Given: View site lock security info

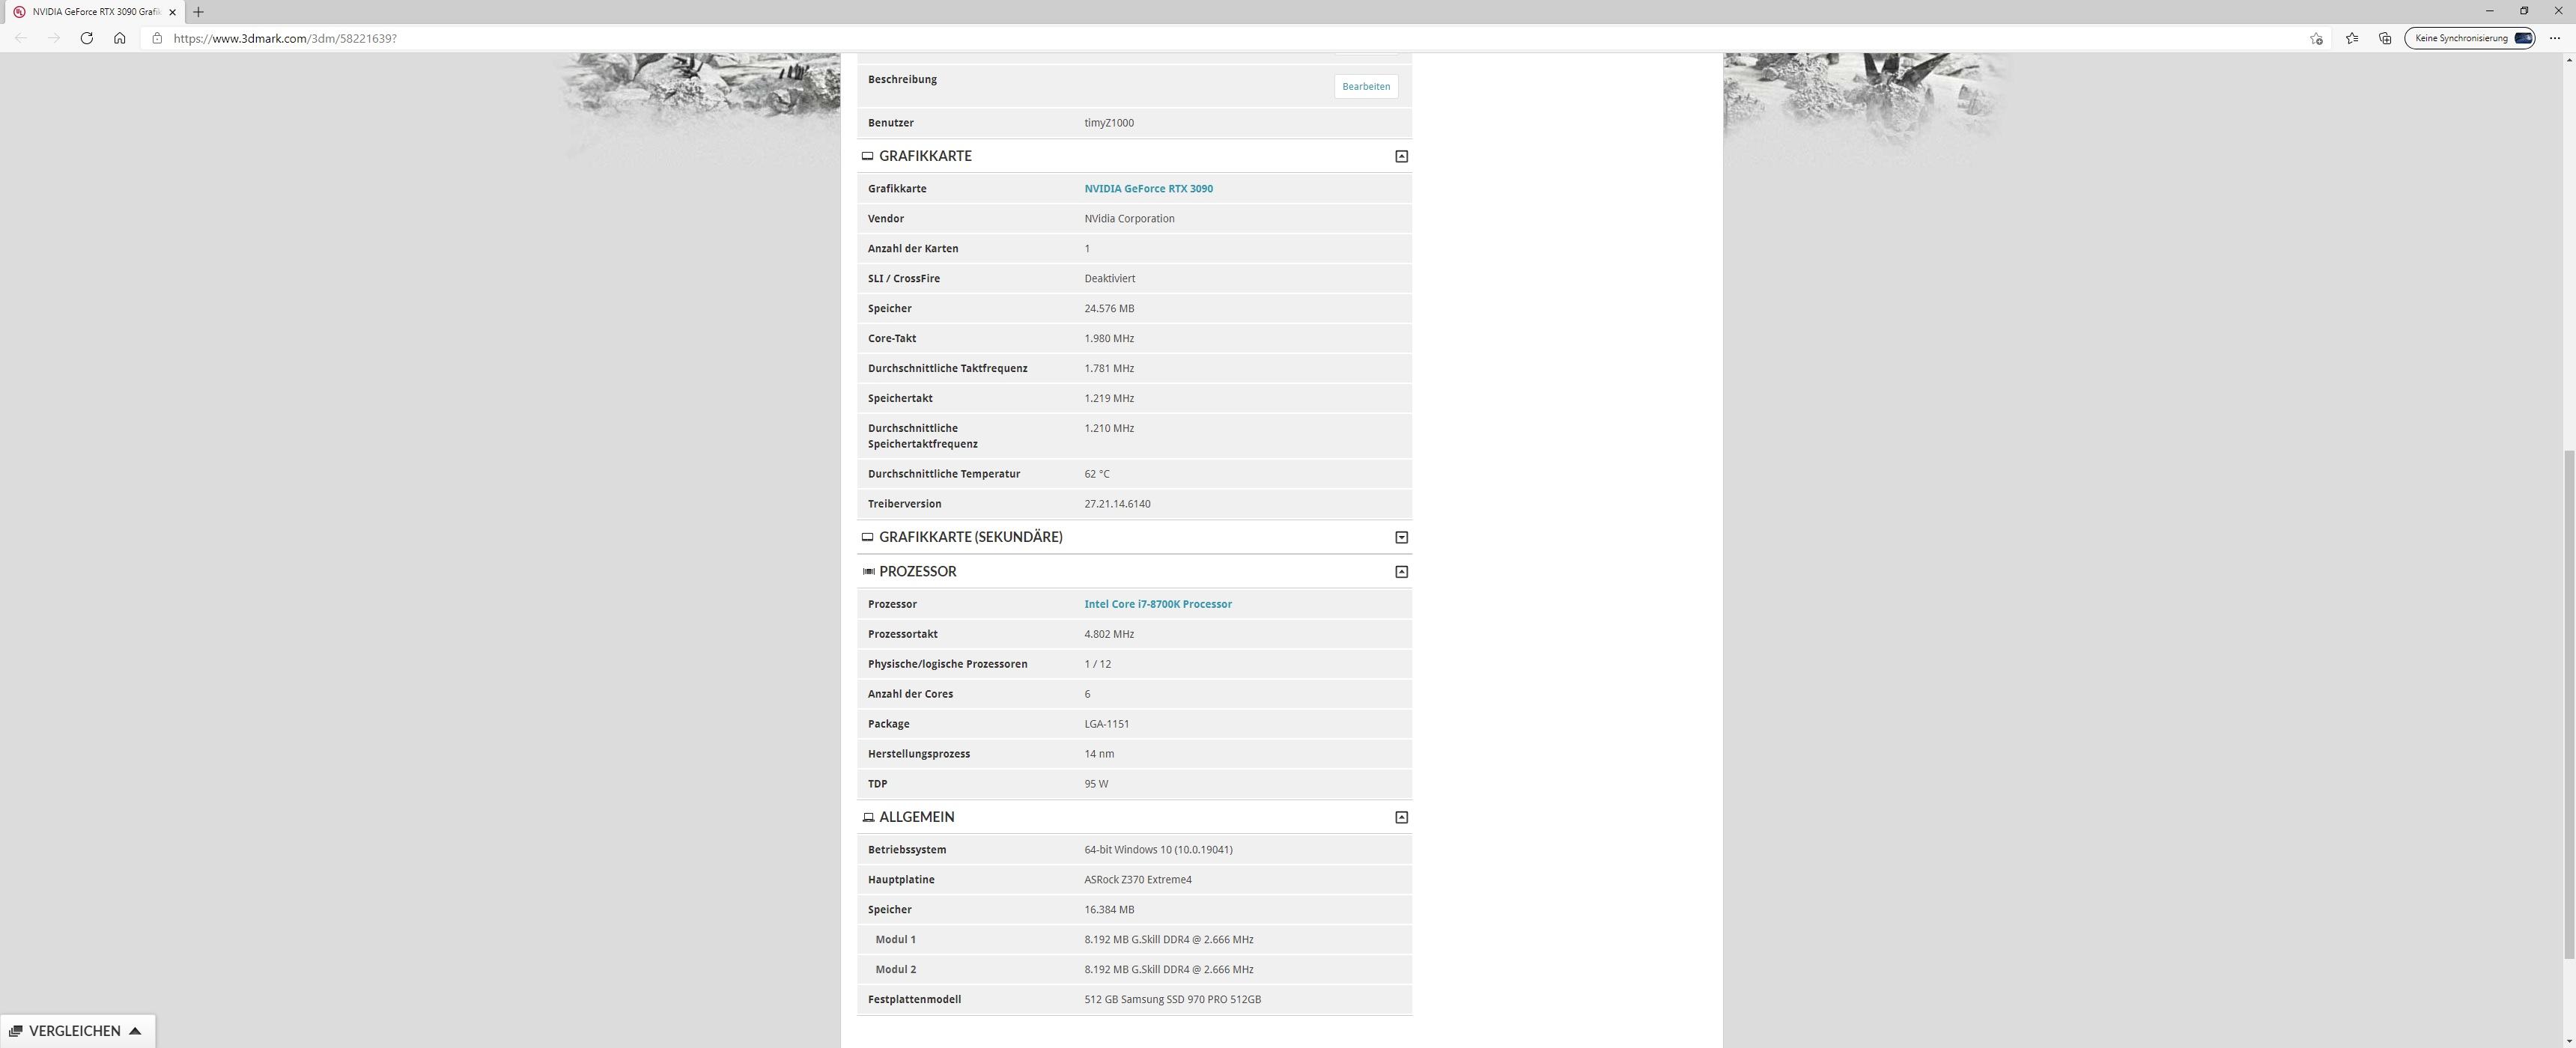Looking at the screenshot, I should click(157, 38).
